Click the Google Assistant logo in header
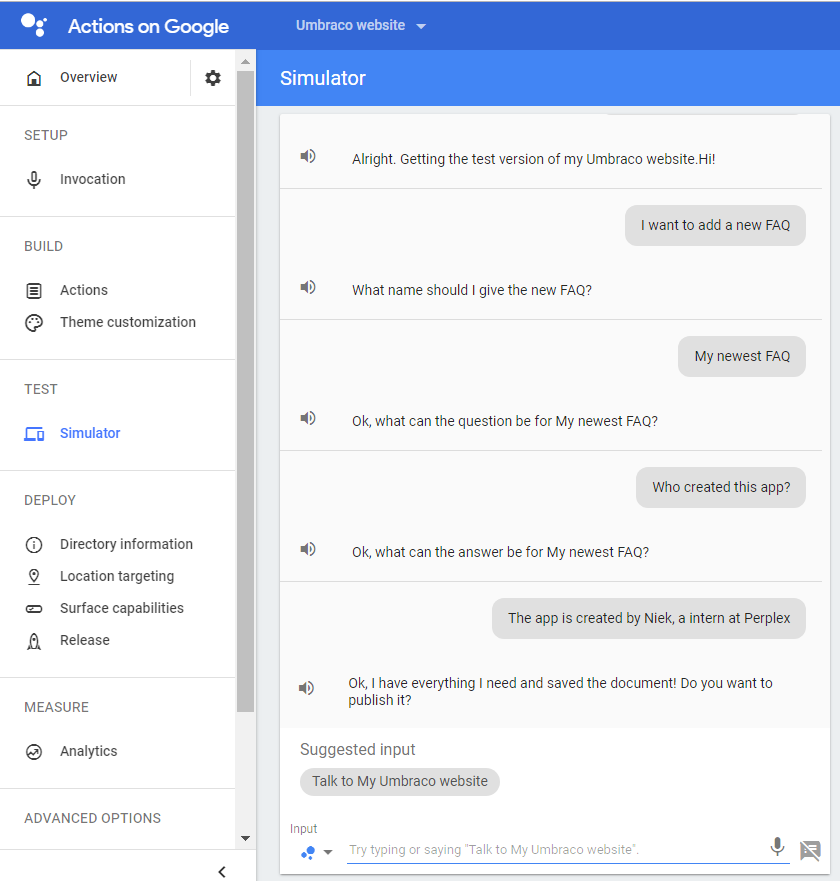Image resolution: width=840 pixels, height=881 pixels. point(33,25)
